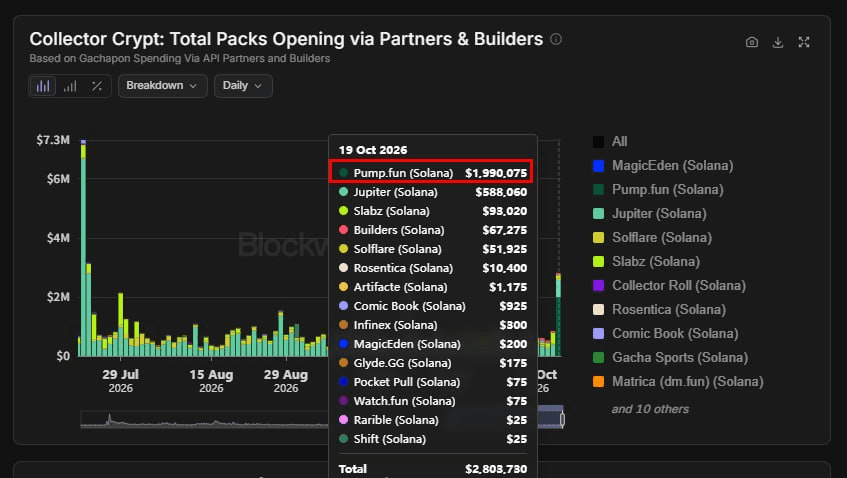Click the $6M y-axis label
Screen dimensions: 847x478
point(58,179)
